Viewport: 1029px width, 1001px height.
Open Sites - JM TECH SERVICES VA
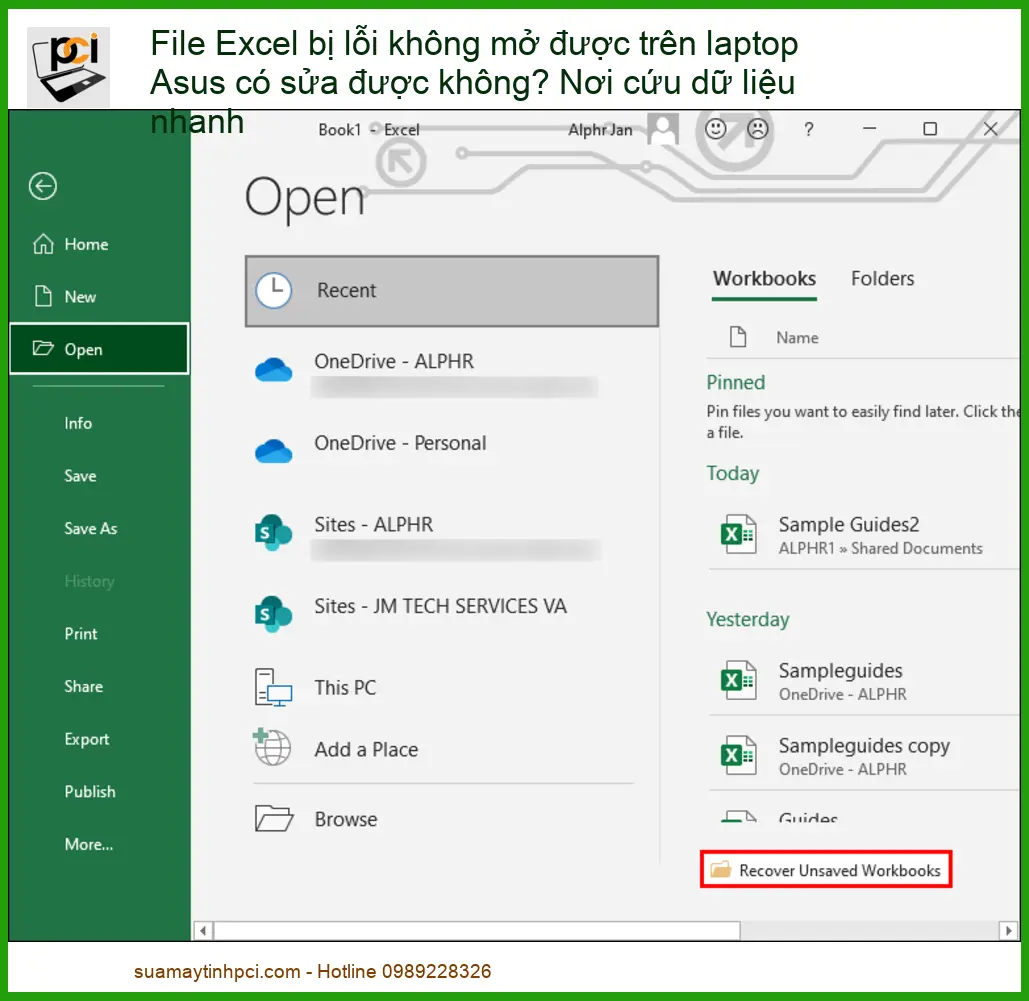coord(440,606)
